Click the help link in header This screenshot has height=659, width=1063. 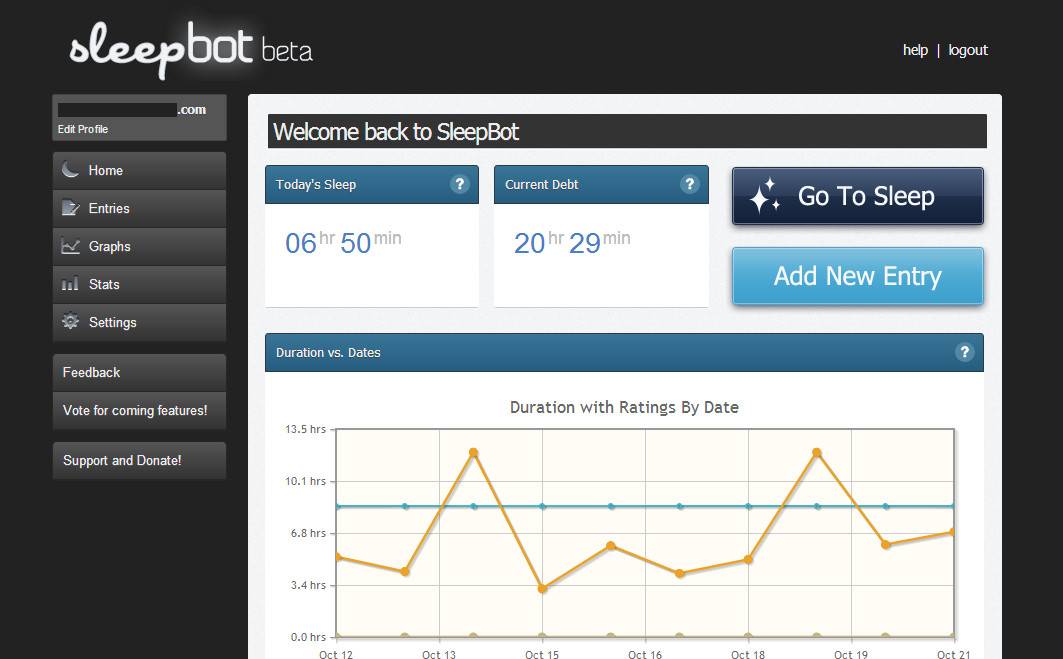pyautogui.click(x=915, y=50)
